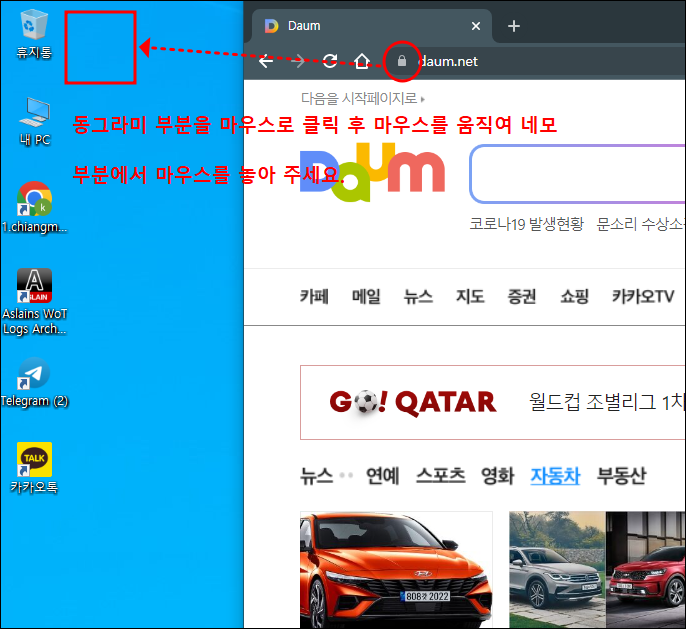Select the Aslains WoT Logs Arch... shortcut
686x629 pixels.
34,302
